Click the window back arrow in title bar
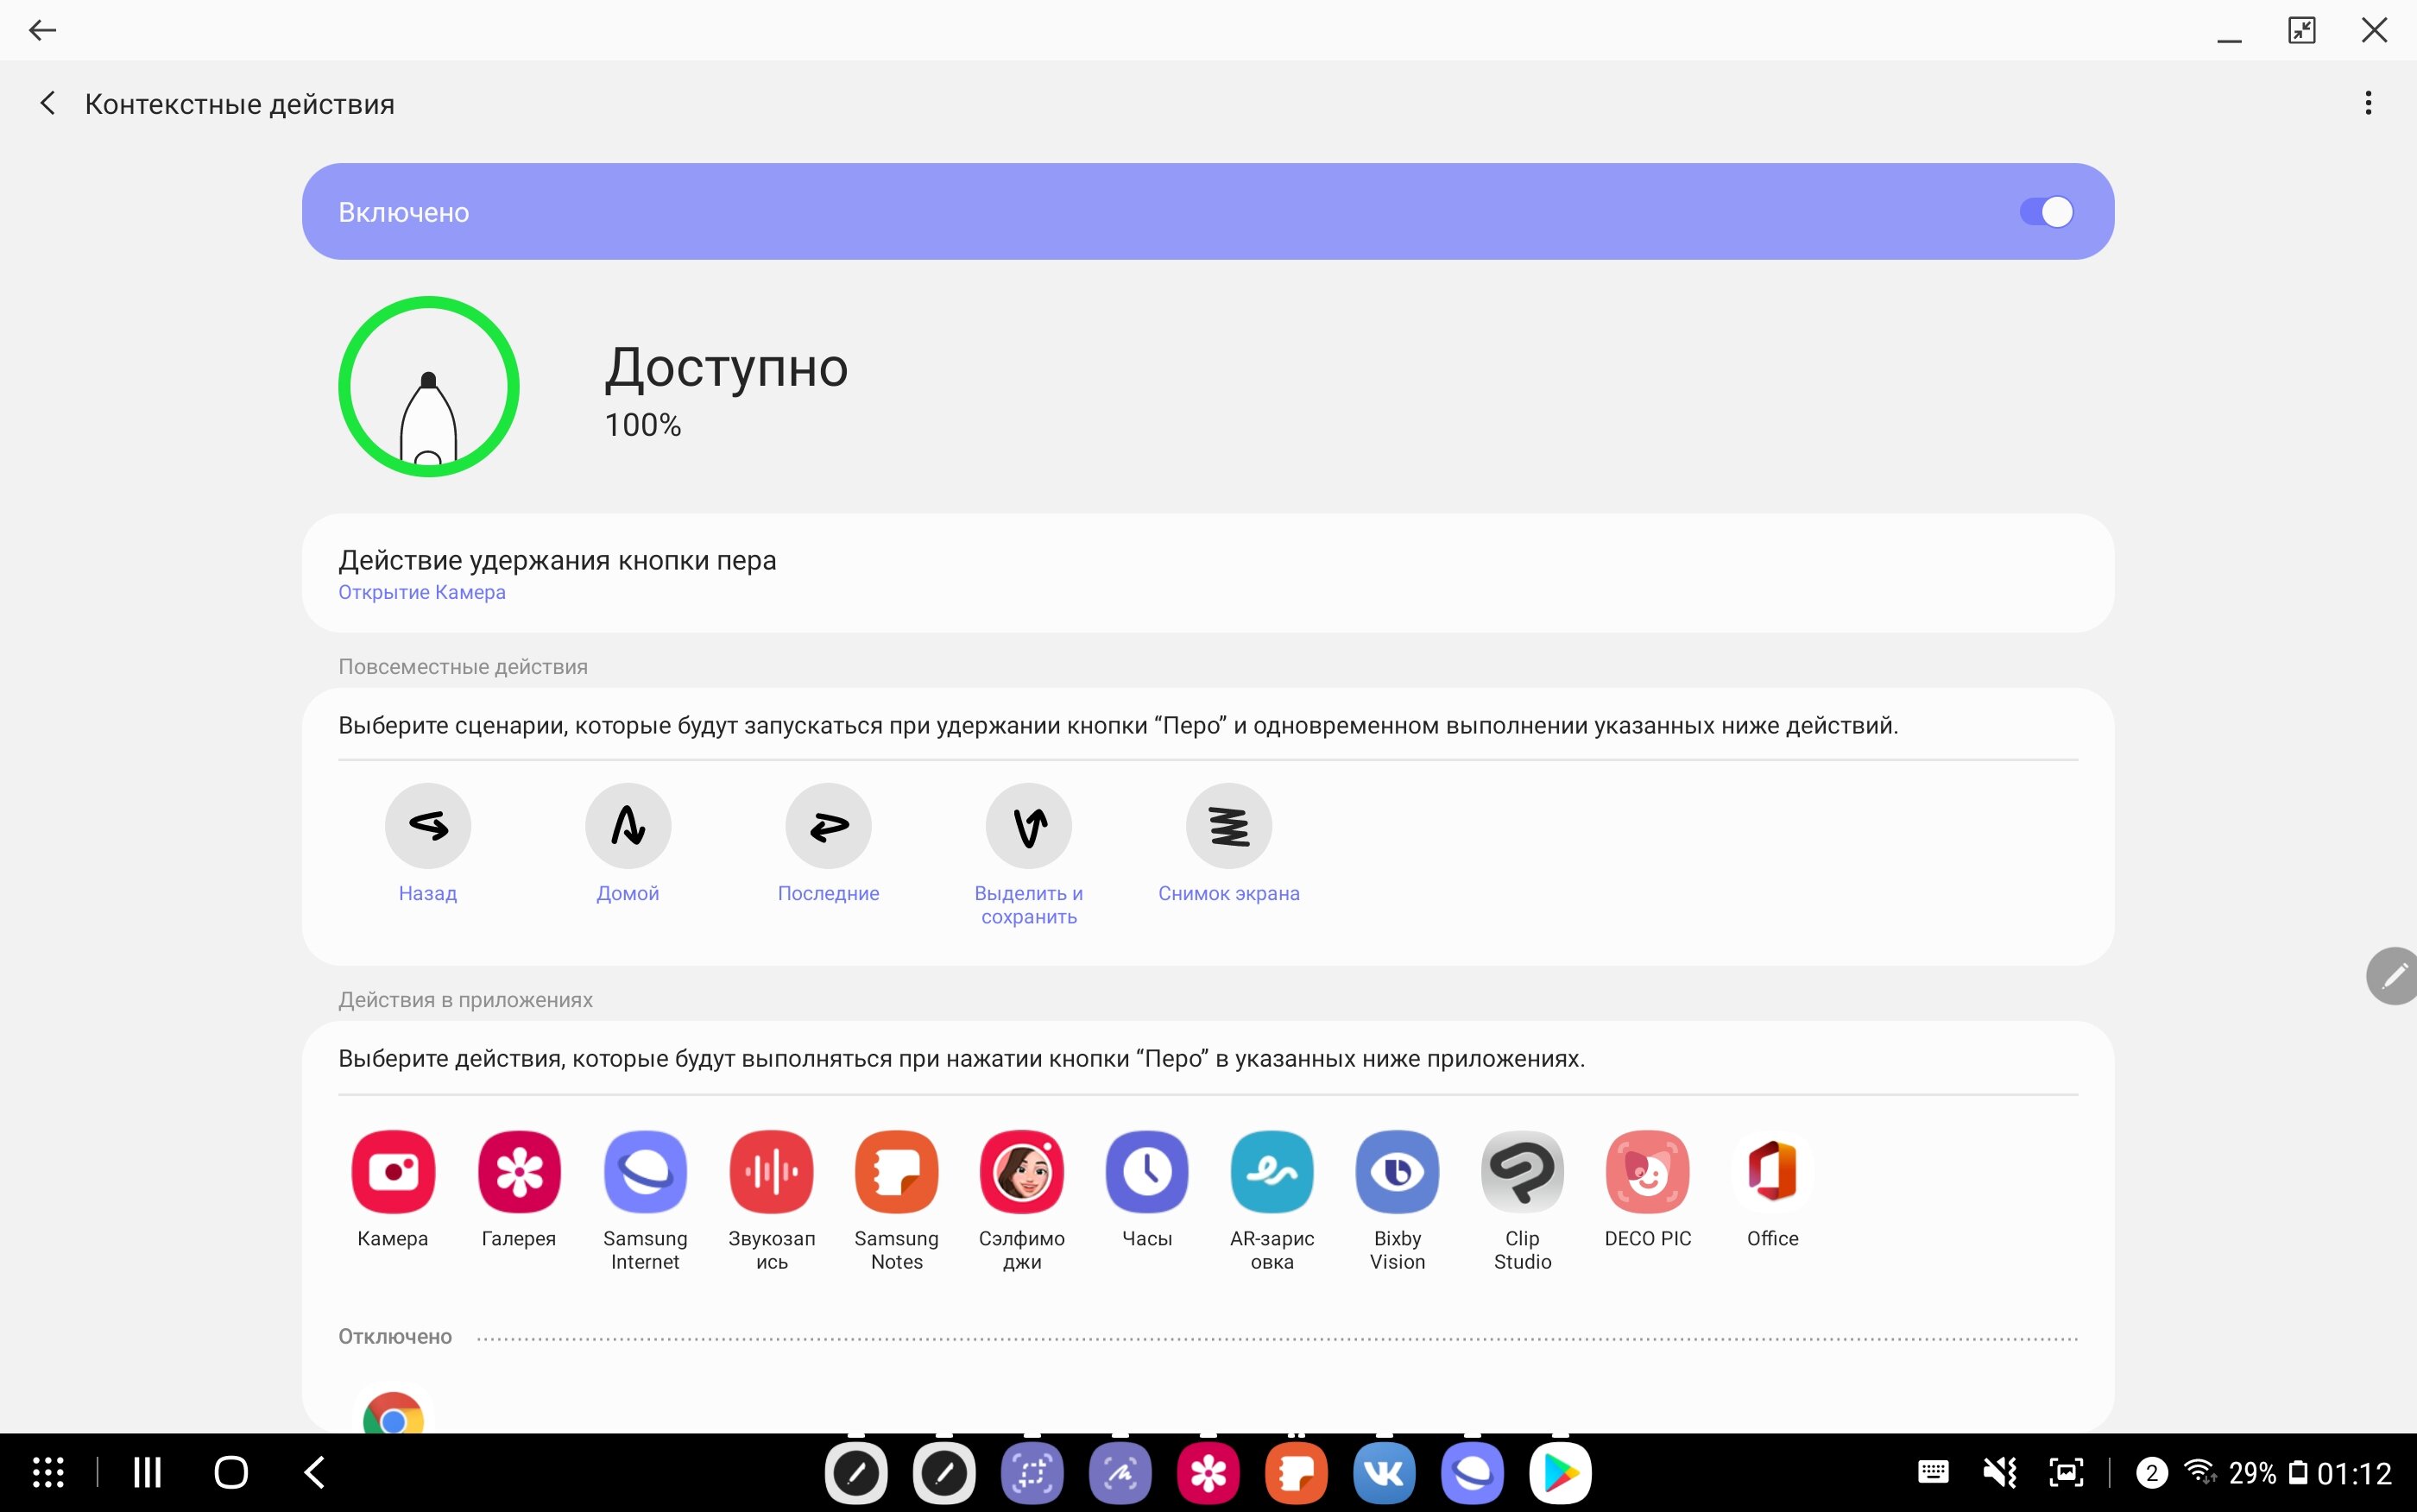 click(x=42, y=30)
